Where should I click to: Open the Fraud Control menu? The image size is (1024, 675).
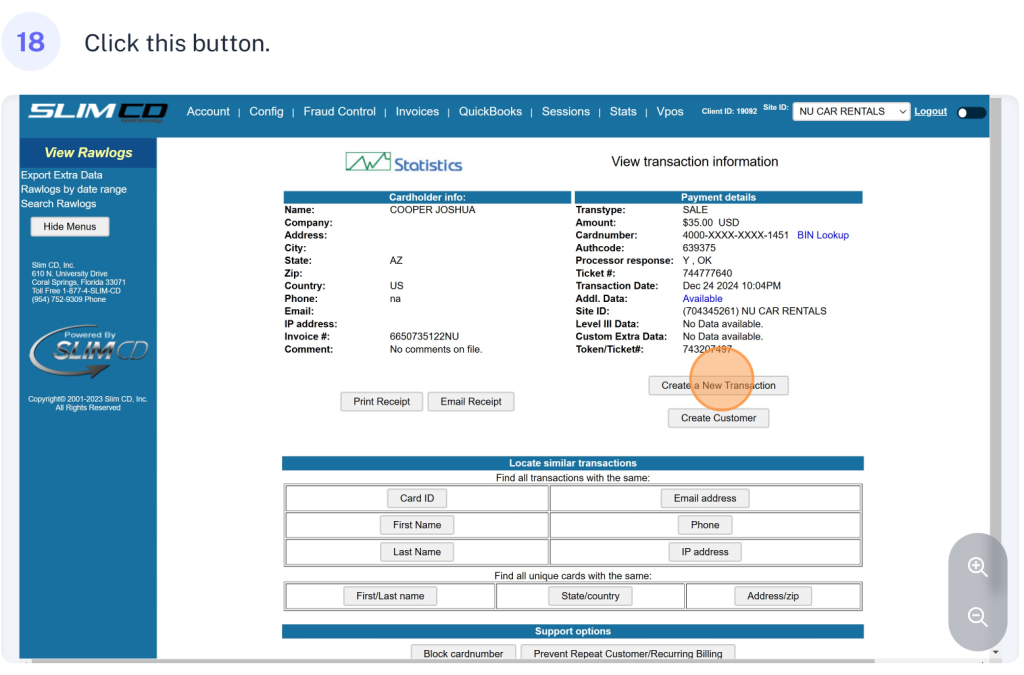pyautogui.click(x=339, y=112)
